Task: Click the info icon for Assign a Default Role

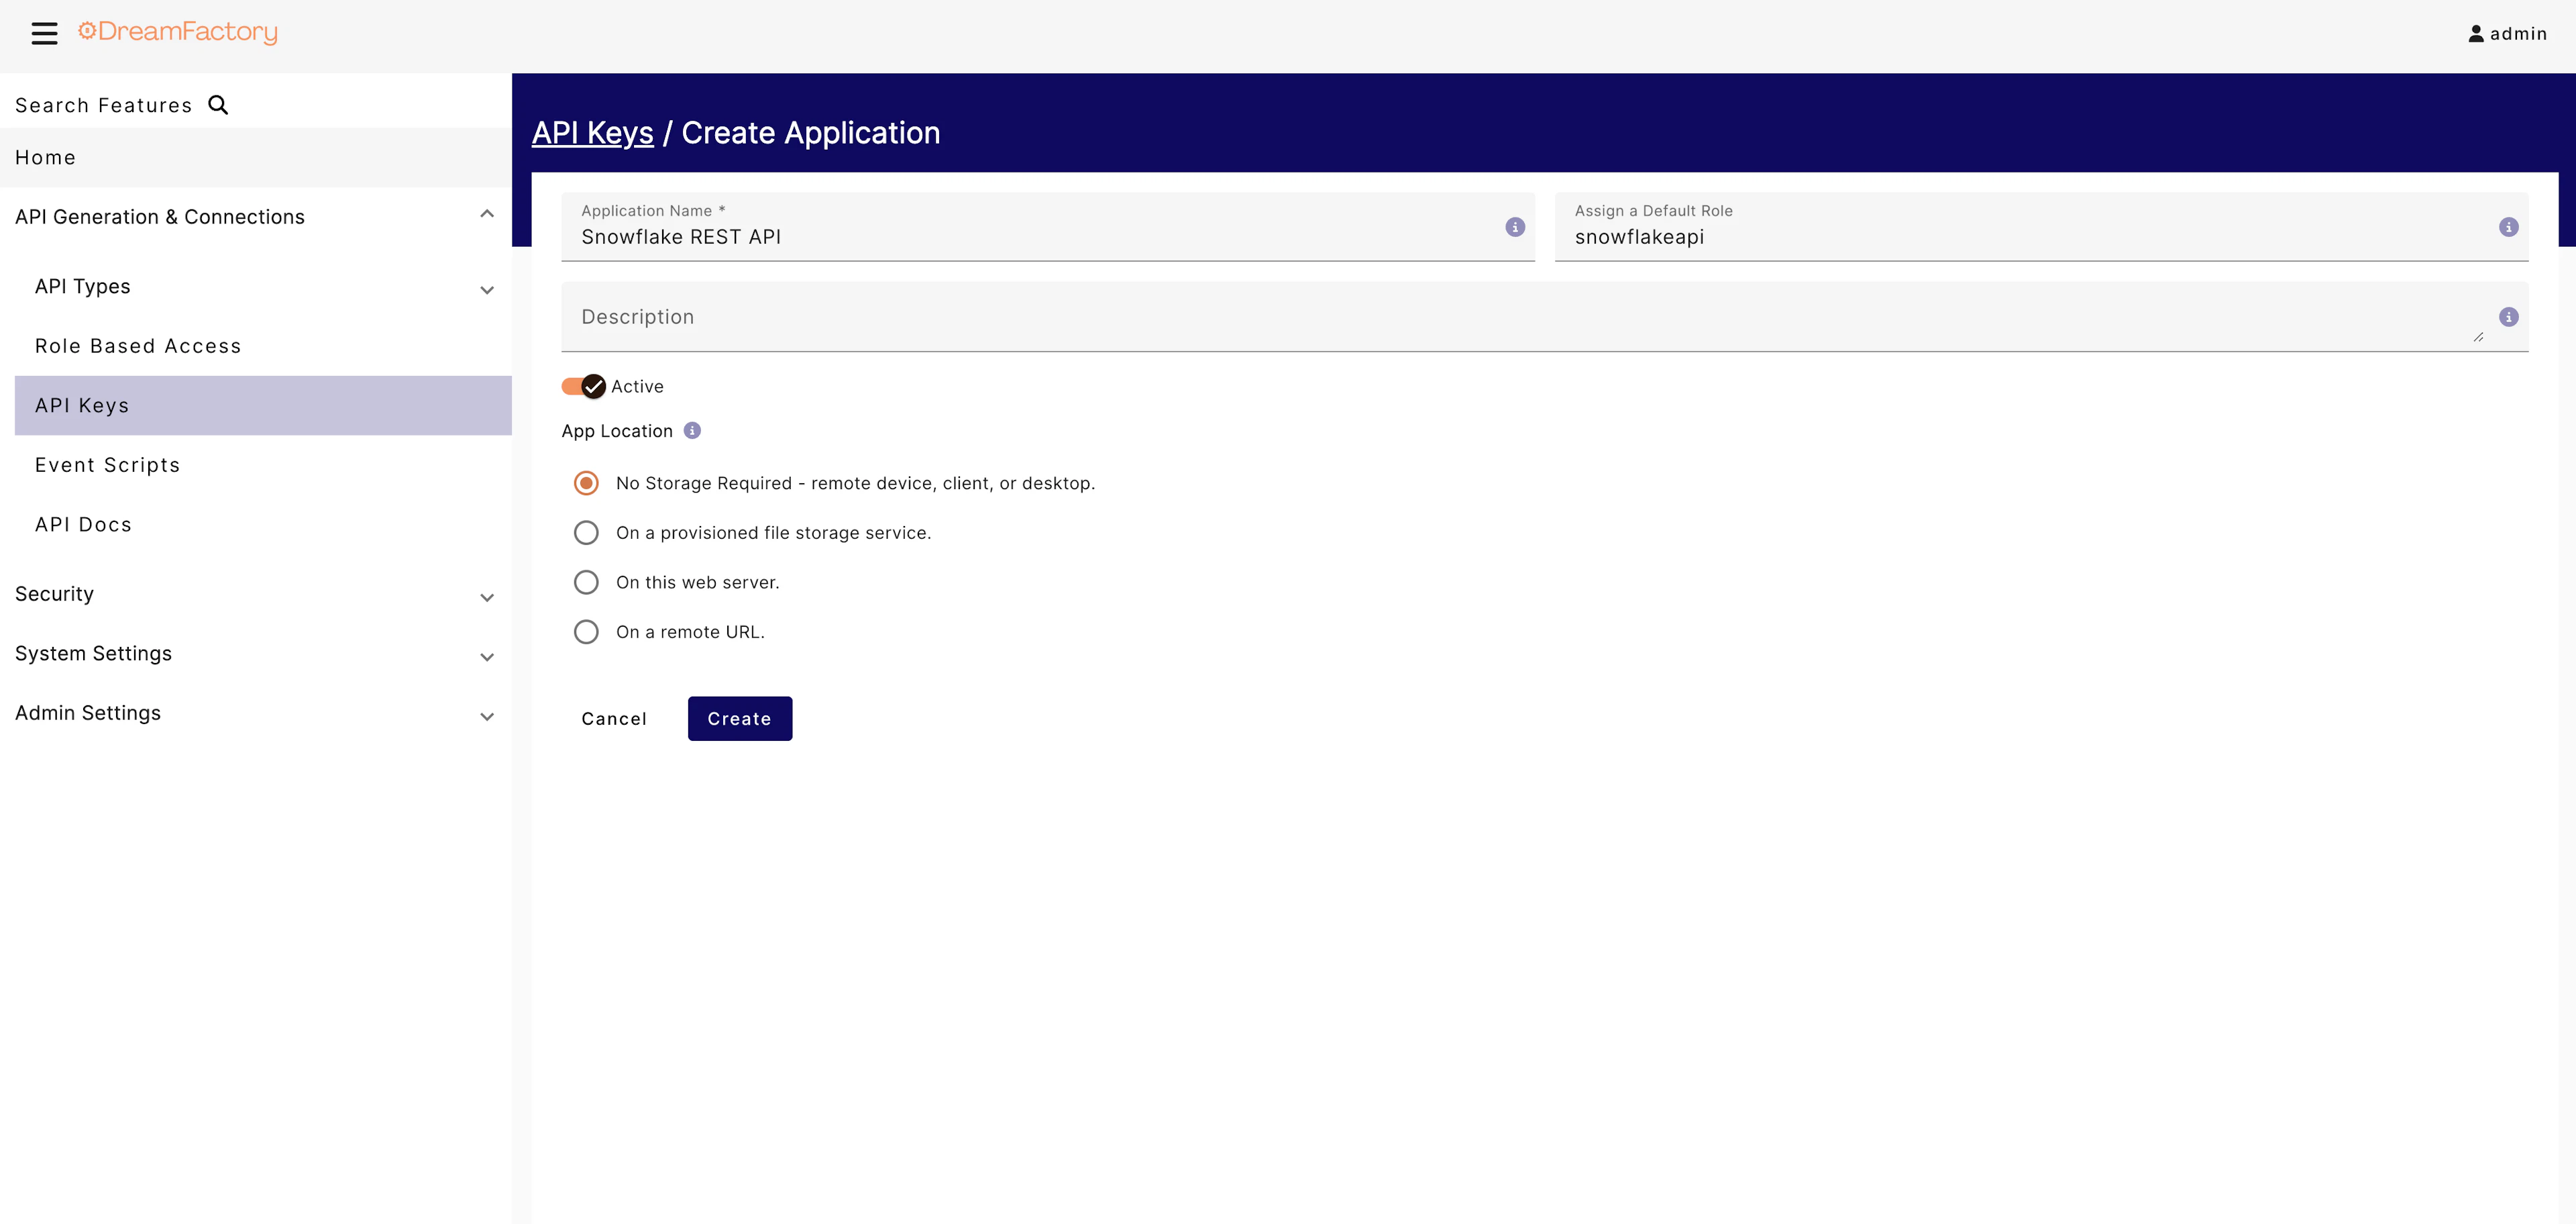Action: tap(2508, 227)
